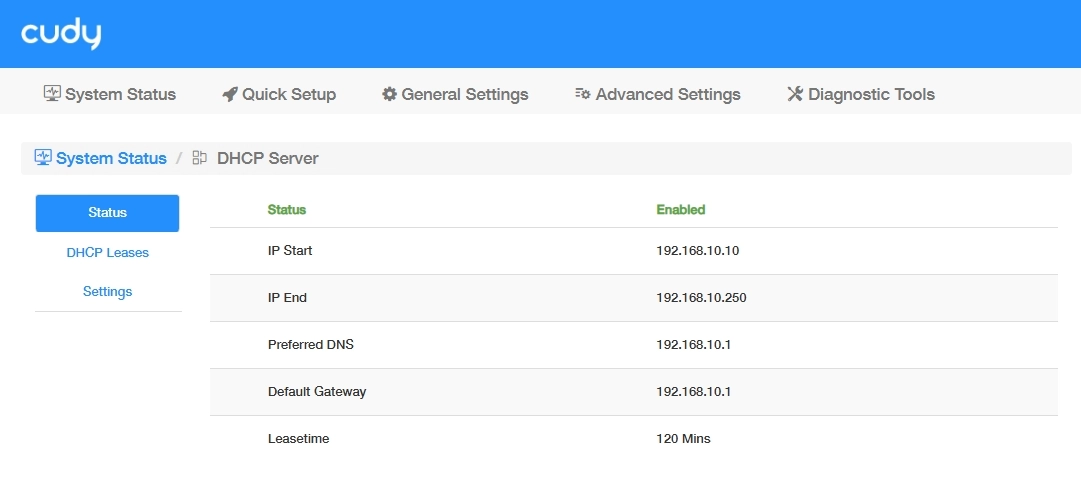1081x478 pixels.
Task: Click the IP End value 192.168.10.250
Action: click(701, 298)
